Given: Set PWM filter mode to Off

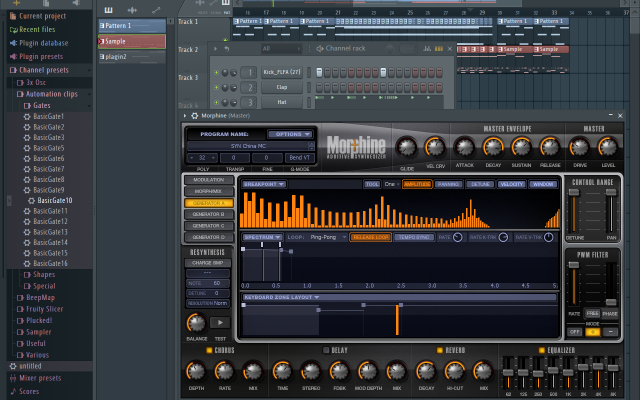Looking at the screenshot, I should click(574, 332).
